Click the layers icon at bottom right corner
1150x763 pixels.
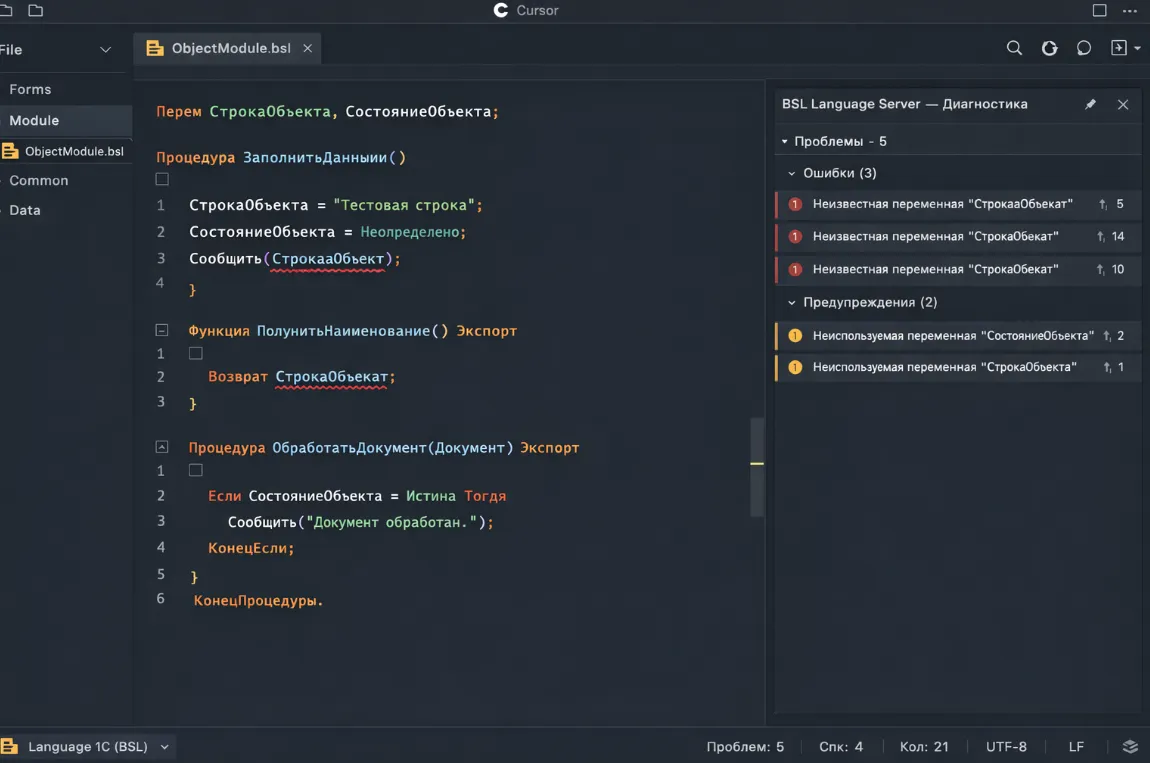pyautogui.click(x=1130, y=746)
